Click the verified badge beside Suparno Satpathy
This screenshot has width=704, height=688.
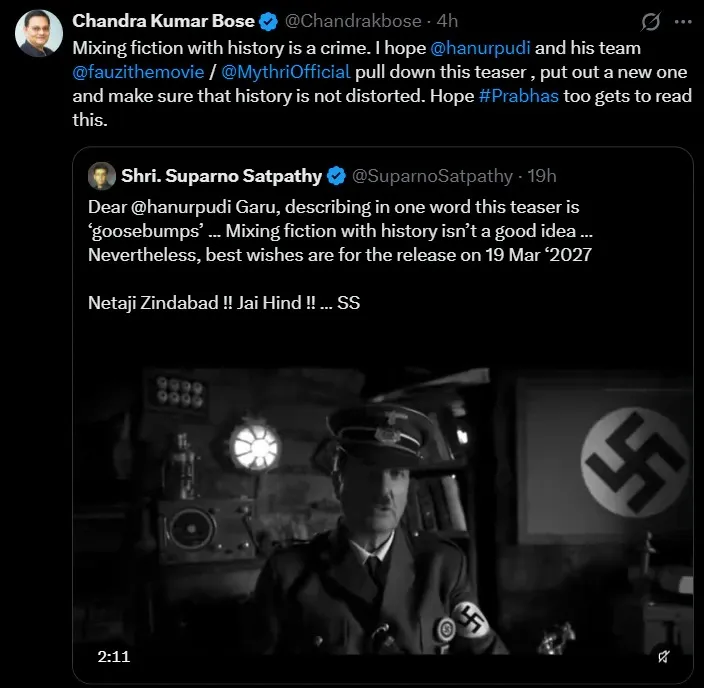336,176
